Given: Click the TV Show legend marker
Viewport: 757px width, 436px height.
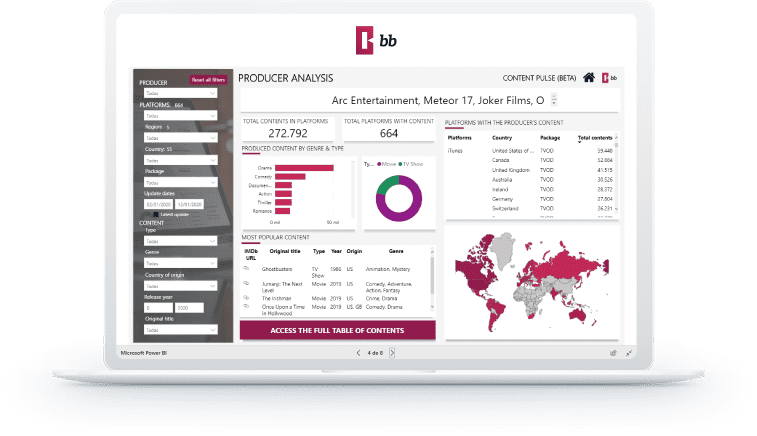Looking at the screenshot, I should [x=400, y=164].
